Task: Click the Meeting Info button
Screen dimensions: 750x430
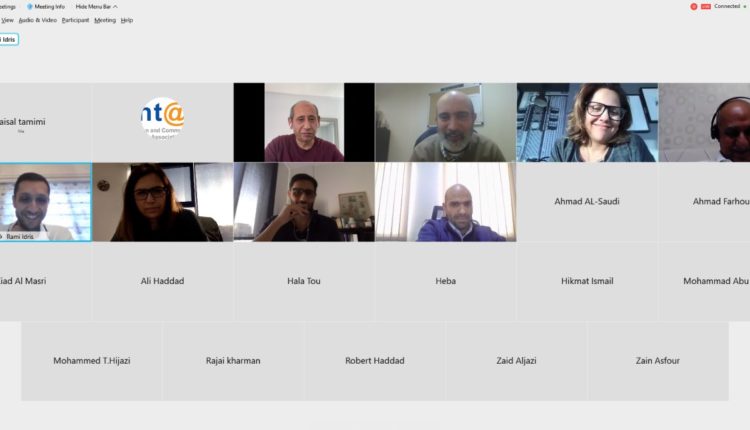Action: [46, 7]
